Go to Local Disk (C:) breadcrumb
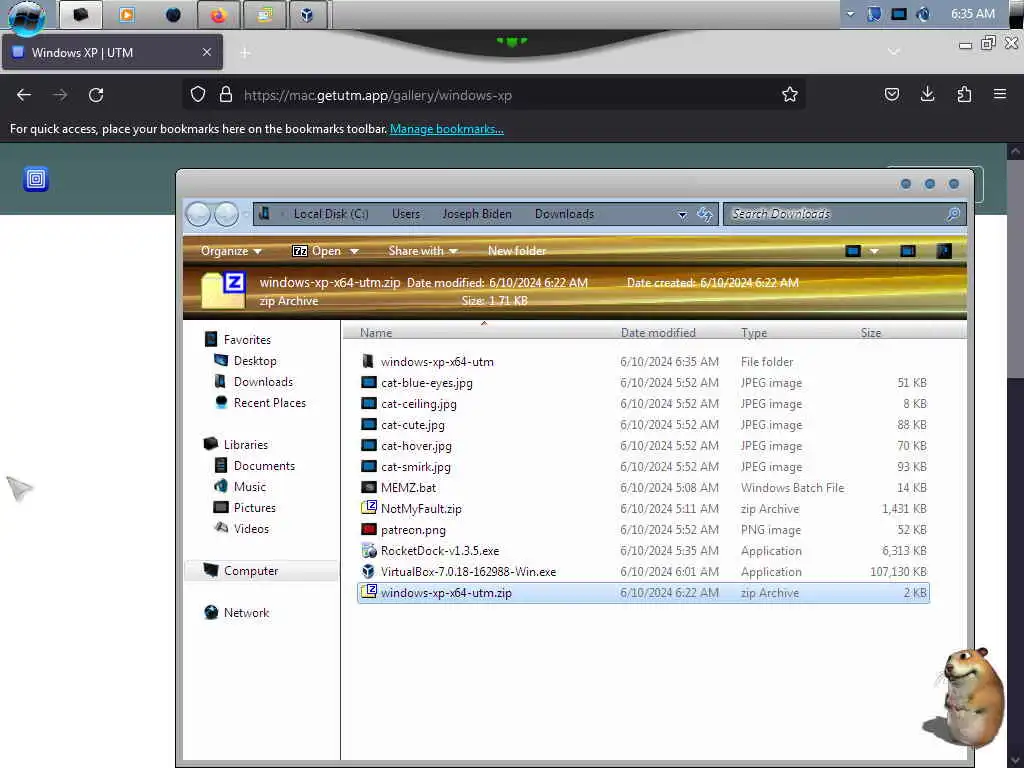The image size is (1024, 768). point(331,214)
